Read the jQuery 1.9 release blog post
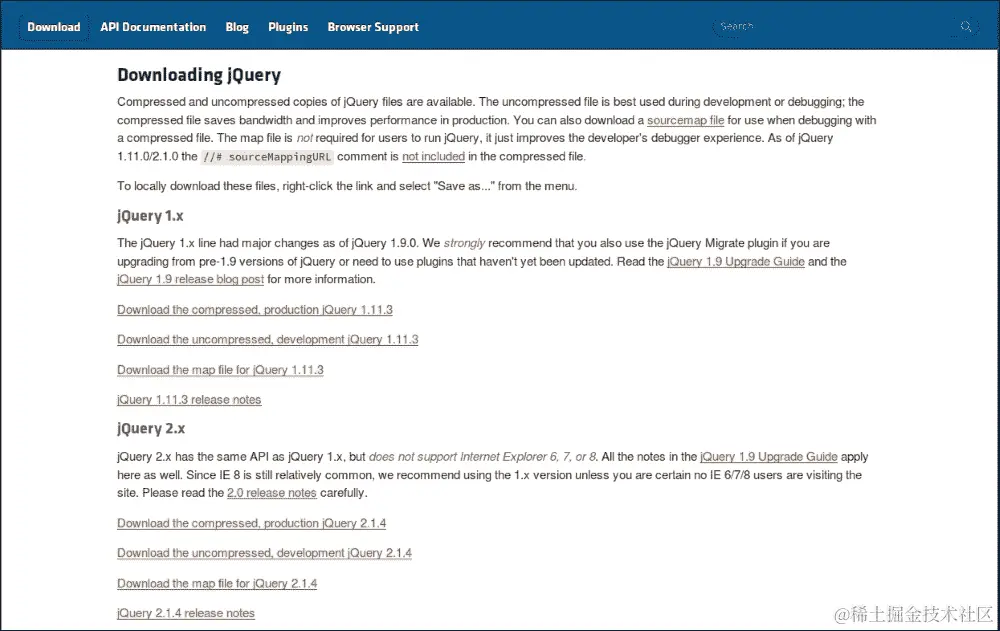 click(x=191, y=279)
